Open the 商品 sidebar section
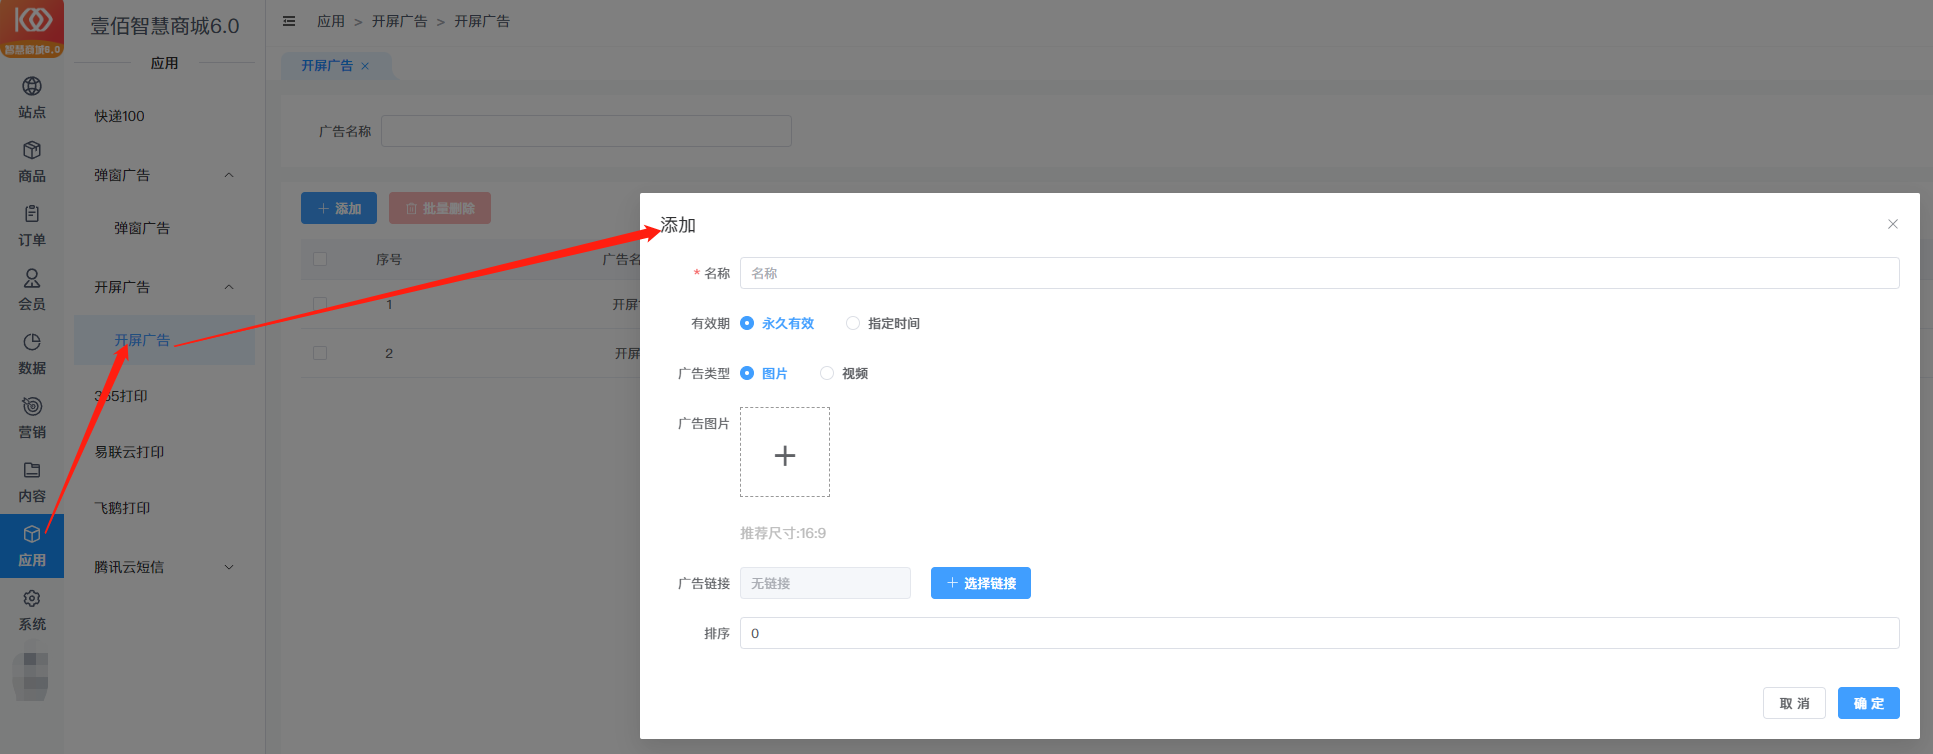This screenshot has width=1933, height=754. click(x=32, y=162)
